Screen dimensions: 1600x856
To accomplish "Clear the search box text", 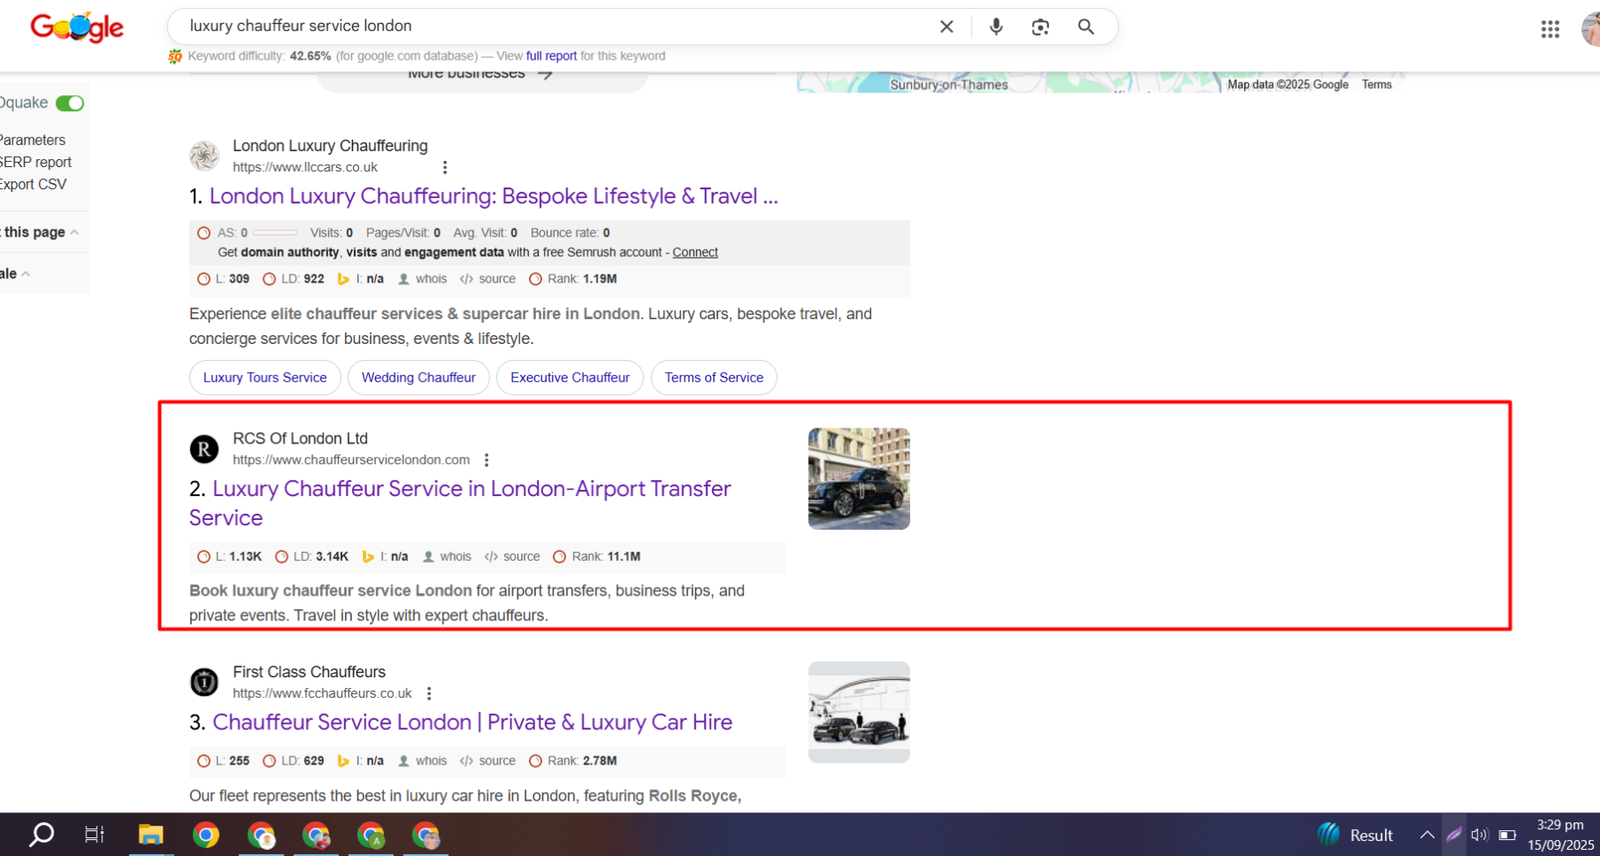I will [946, 27].
